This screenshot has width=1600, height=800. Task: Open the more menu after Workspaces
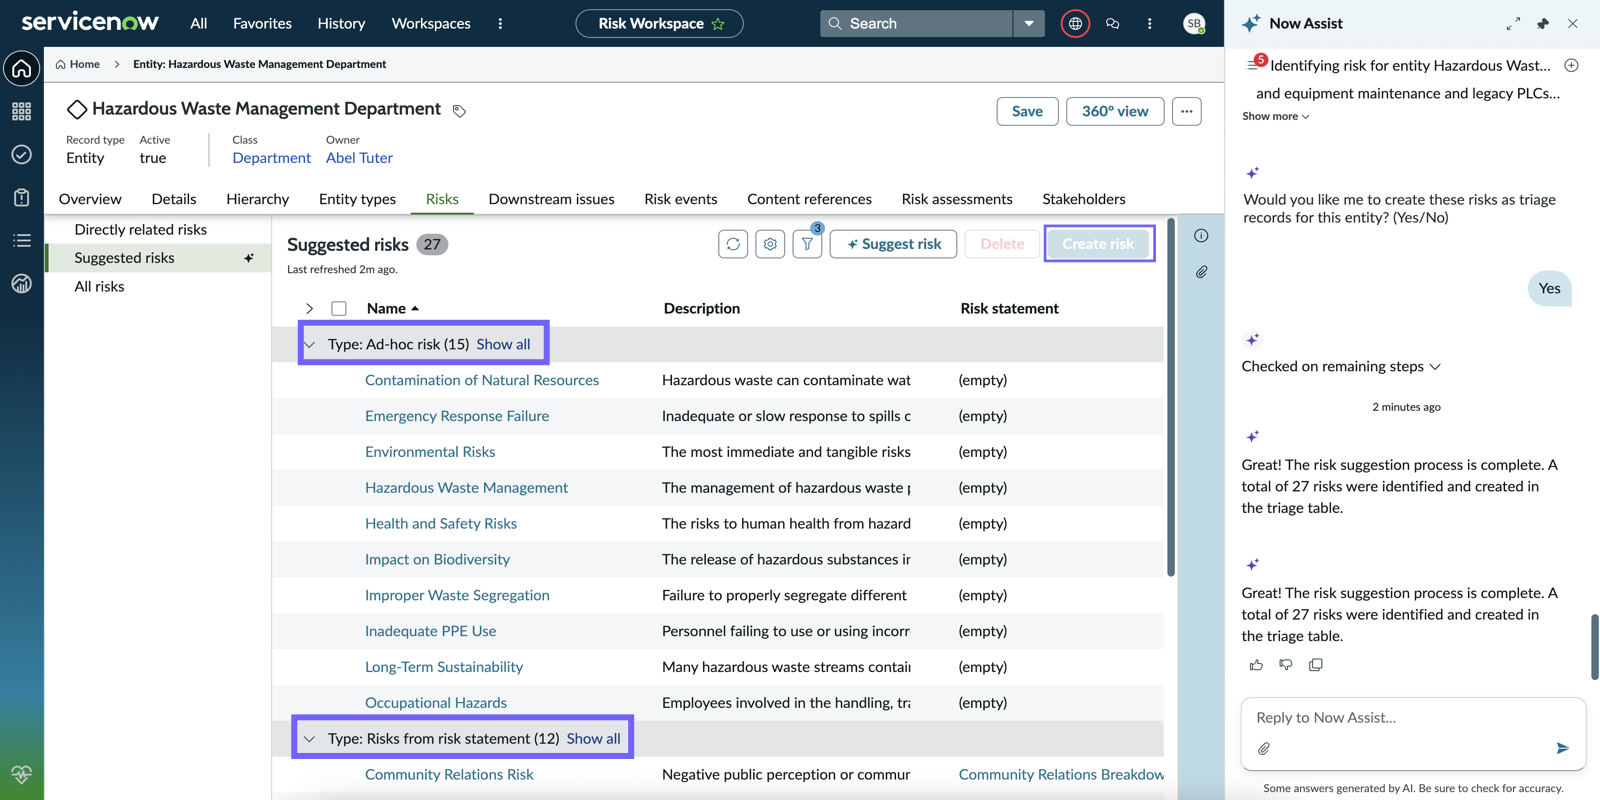point(500,23)
